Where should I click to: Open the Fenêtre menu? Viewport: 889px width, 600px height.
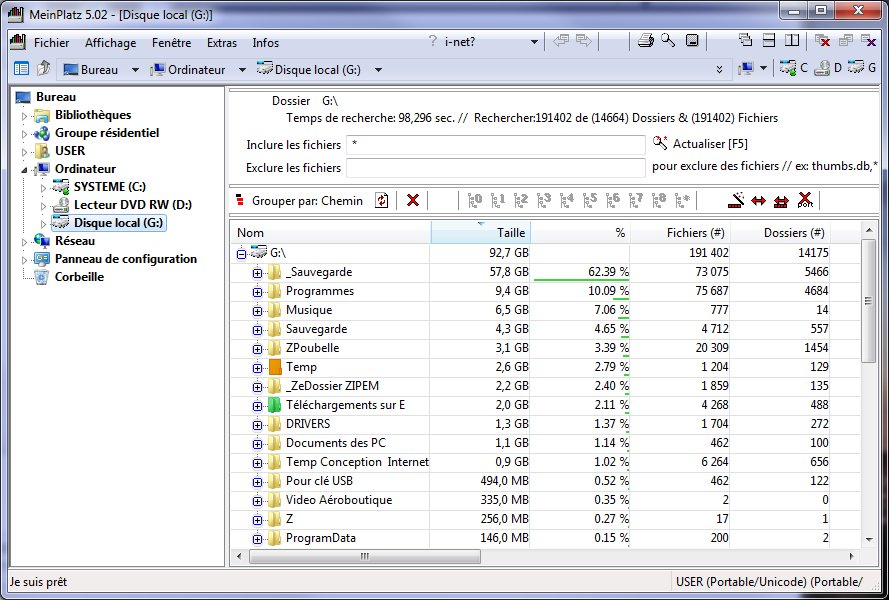point(171,43)
